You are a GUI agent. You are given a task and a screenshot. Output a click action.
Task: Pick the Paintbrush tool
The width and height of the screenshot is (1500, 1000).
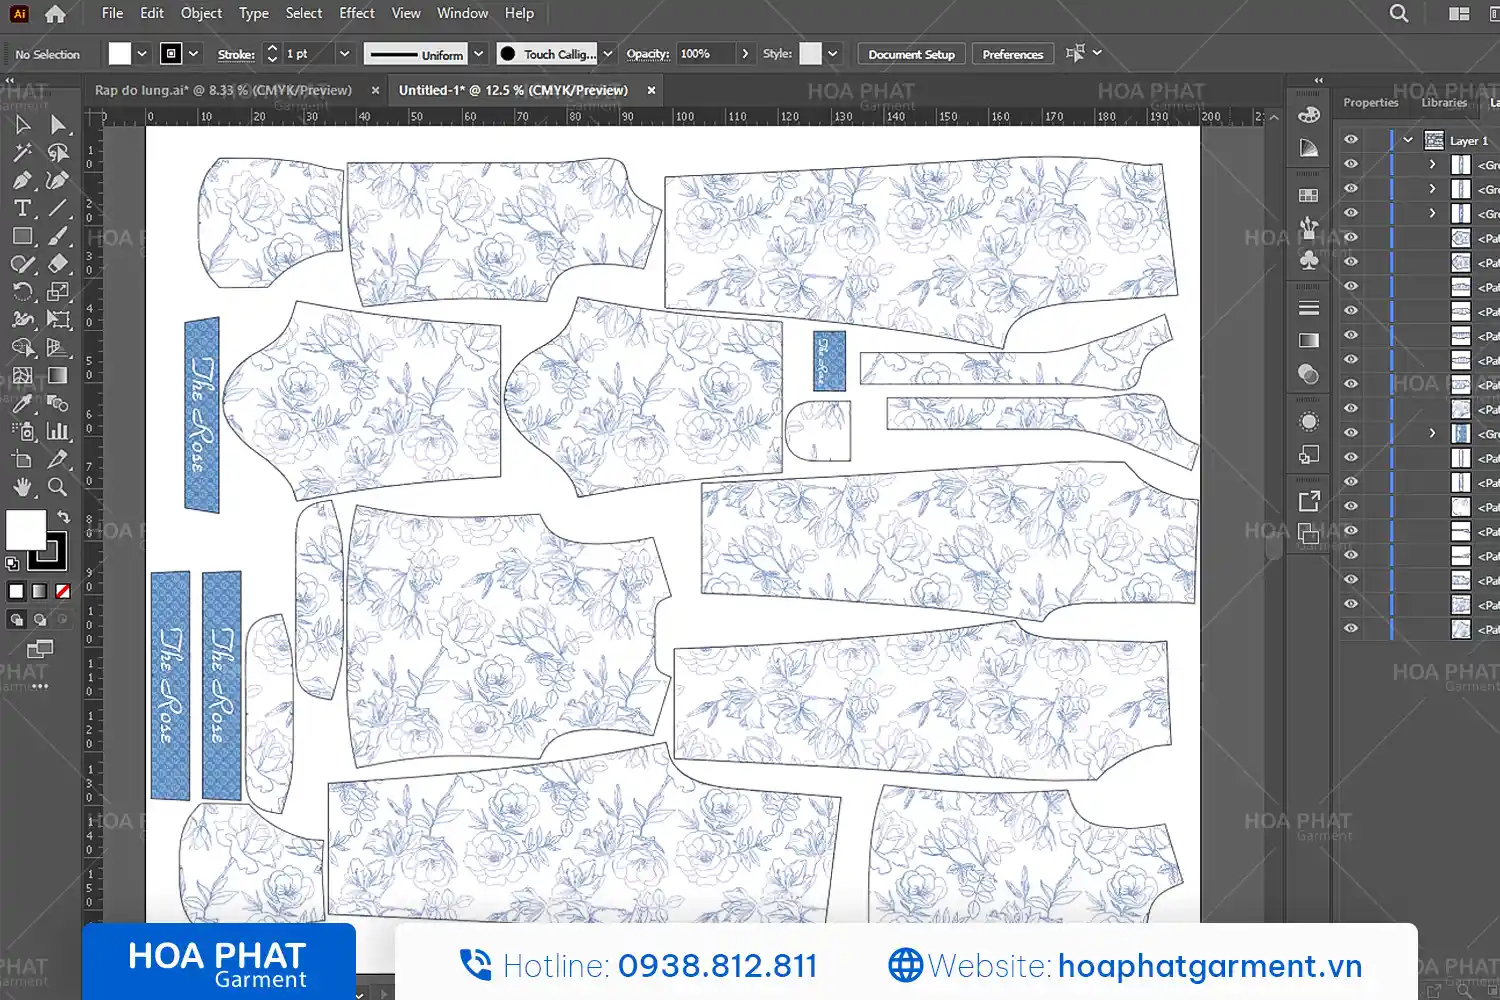(x=58, y=237)
